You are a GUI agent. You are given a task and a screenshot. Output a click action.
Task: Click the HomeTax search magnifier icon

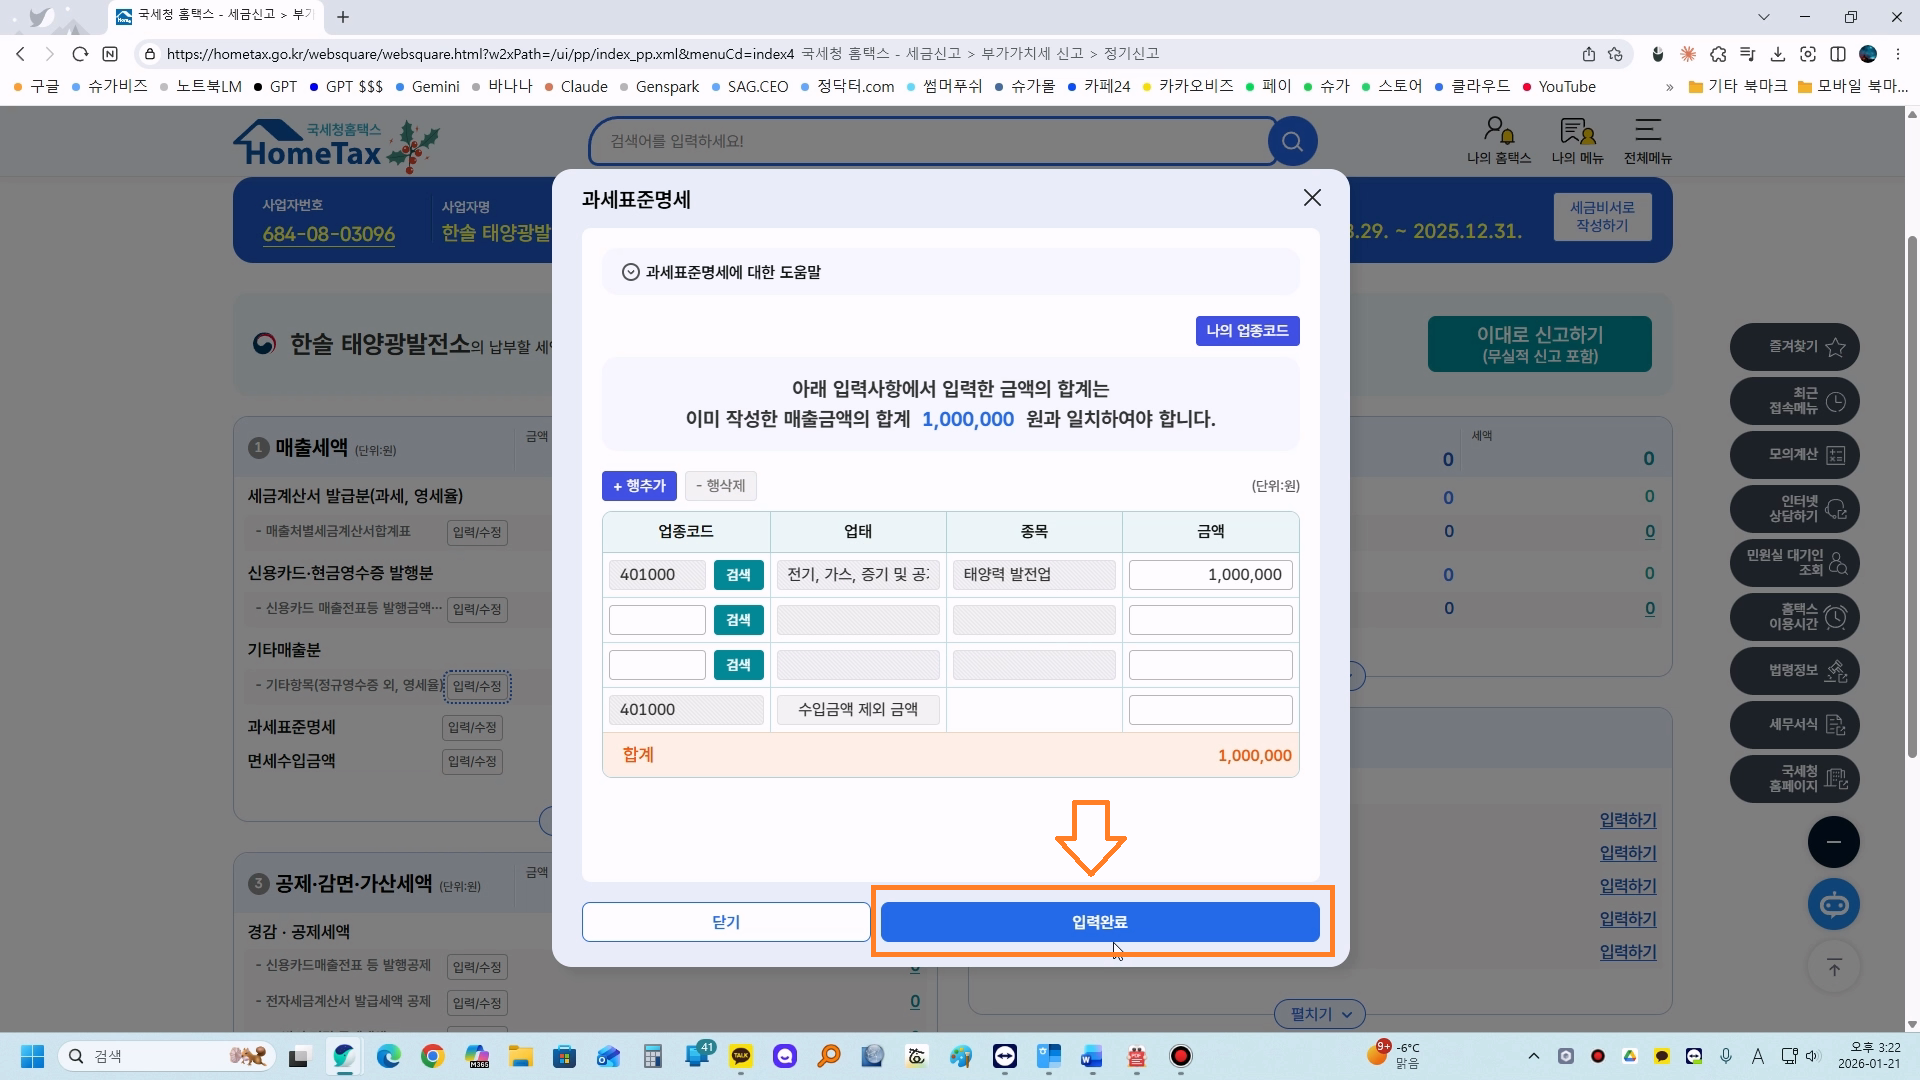pyautogui.click(x=1292, y=141)
